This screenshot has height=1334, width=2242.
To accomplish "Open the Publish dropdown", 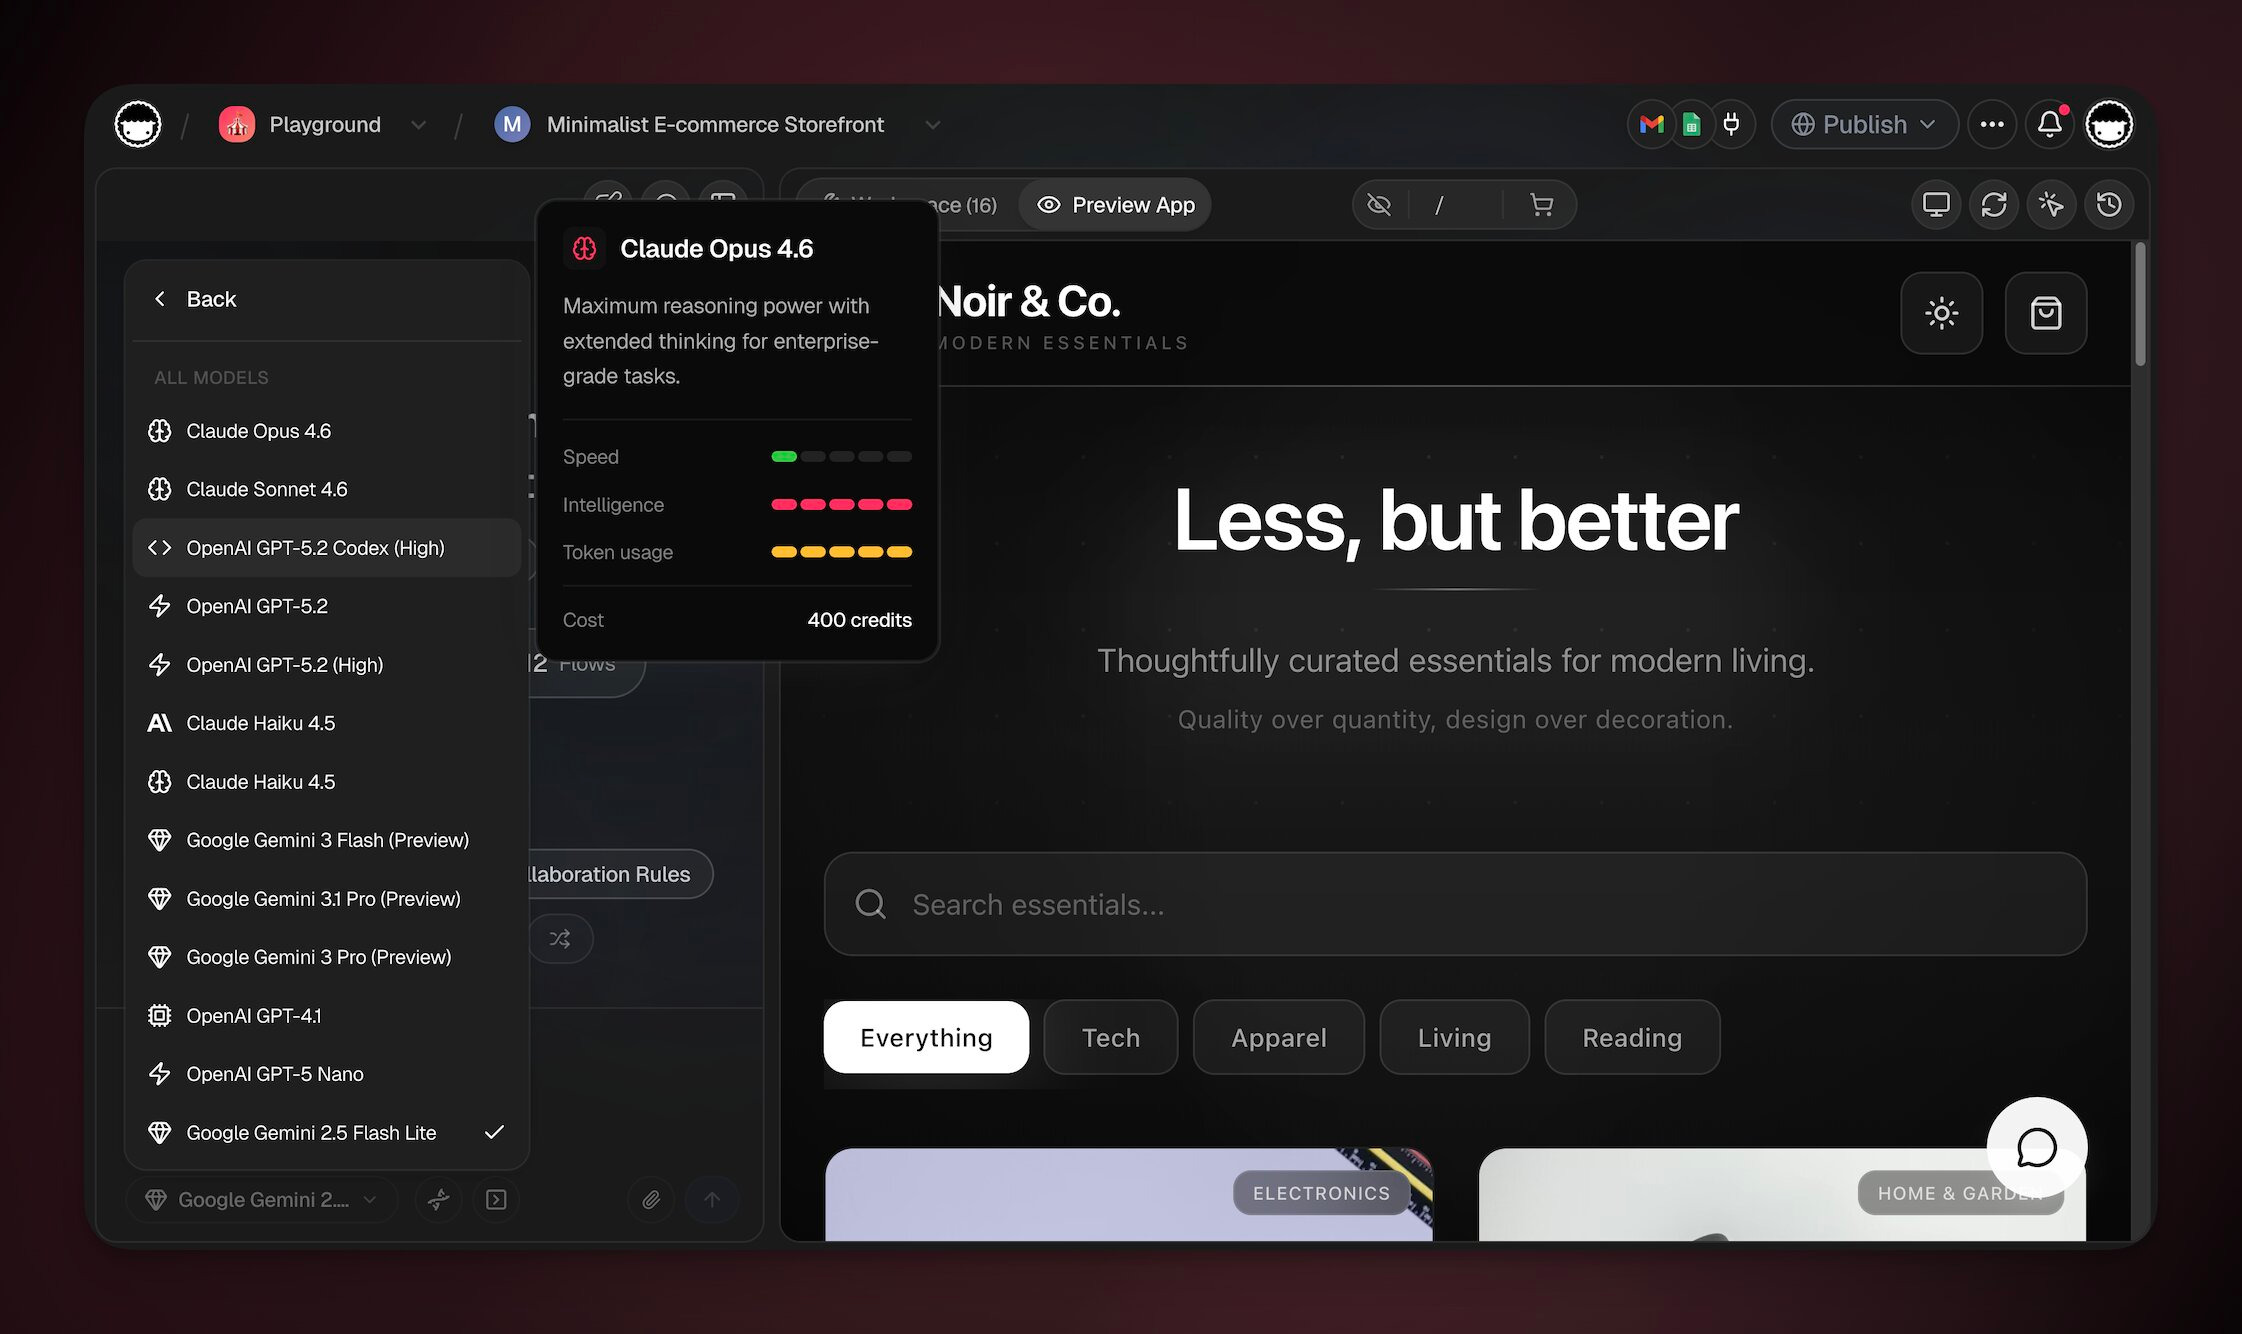I will [1864, 124].
